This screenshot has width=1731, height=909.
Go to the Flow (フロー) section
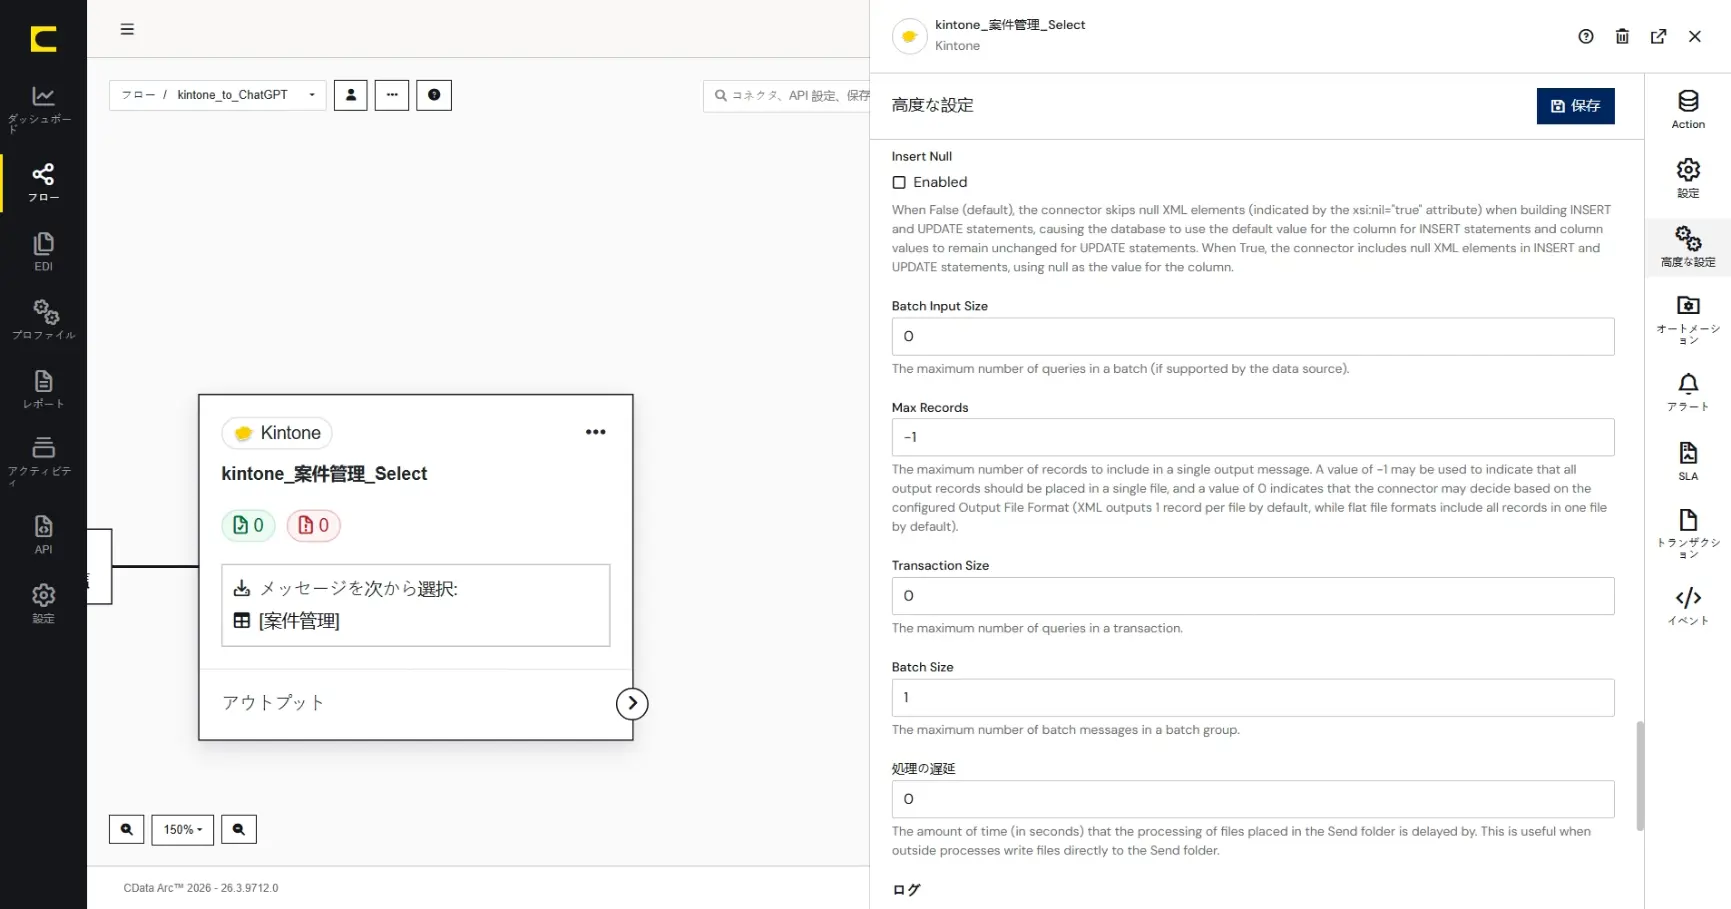tap(43, 182)
